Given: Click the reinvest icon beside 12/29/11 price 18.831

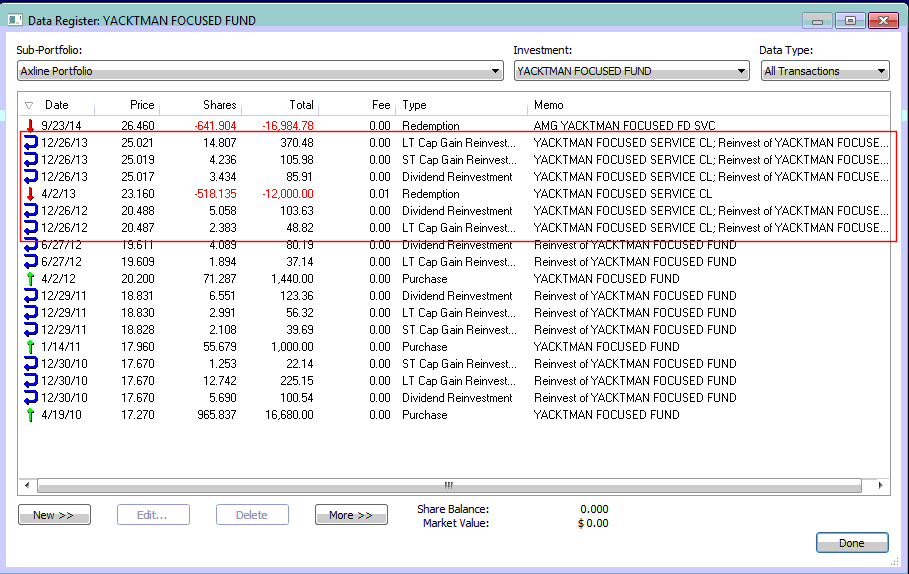Looking at the screenshot, I should [31, 296].
